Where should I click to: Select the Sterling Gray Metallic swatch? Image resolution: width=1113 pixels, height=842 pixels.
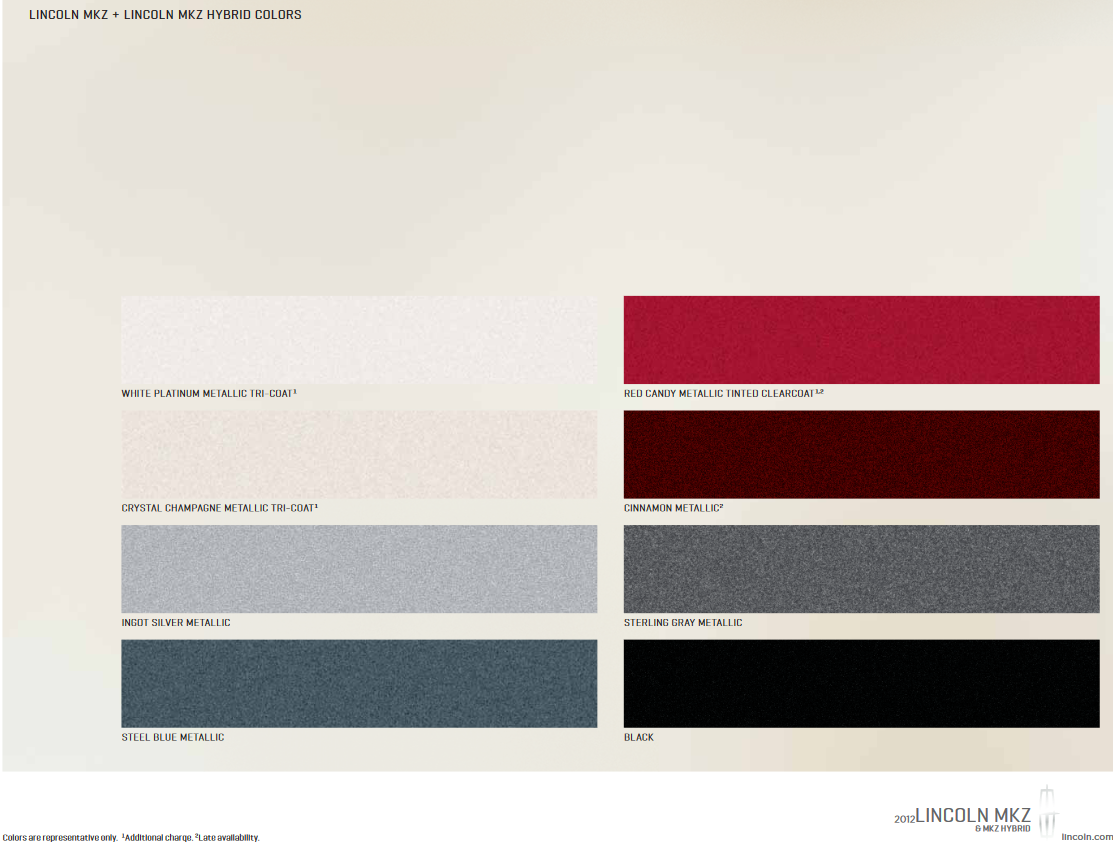click(x=862, y=569)
